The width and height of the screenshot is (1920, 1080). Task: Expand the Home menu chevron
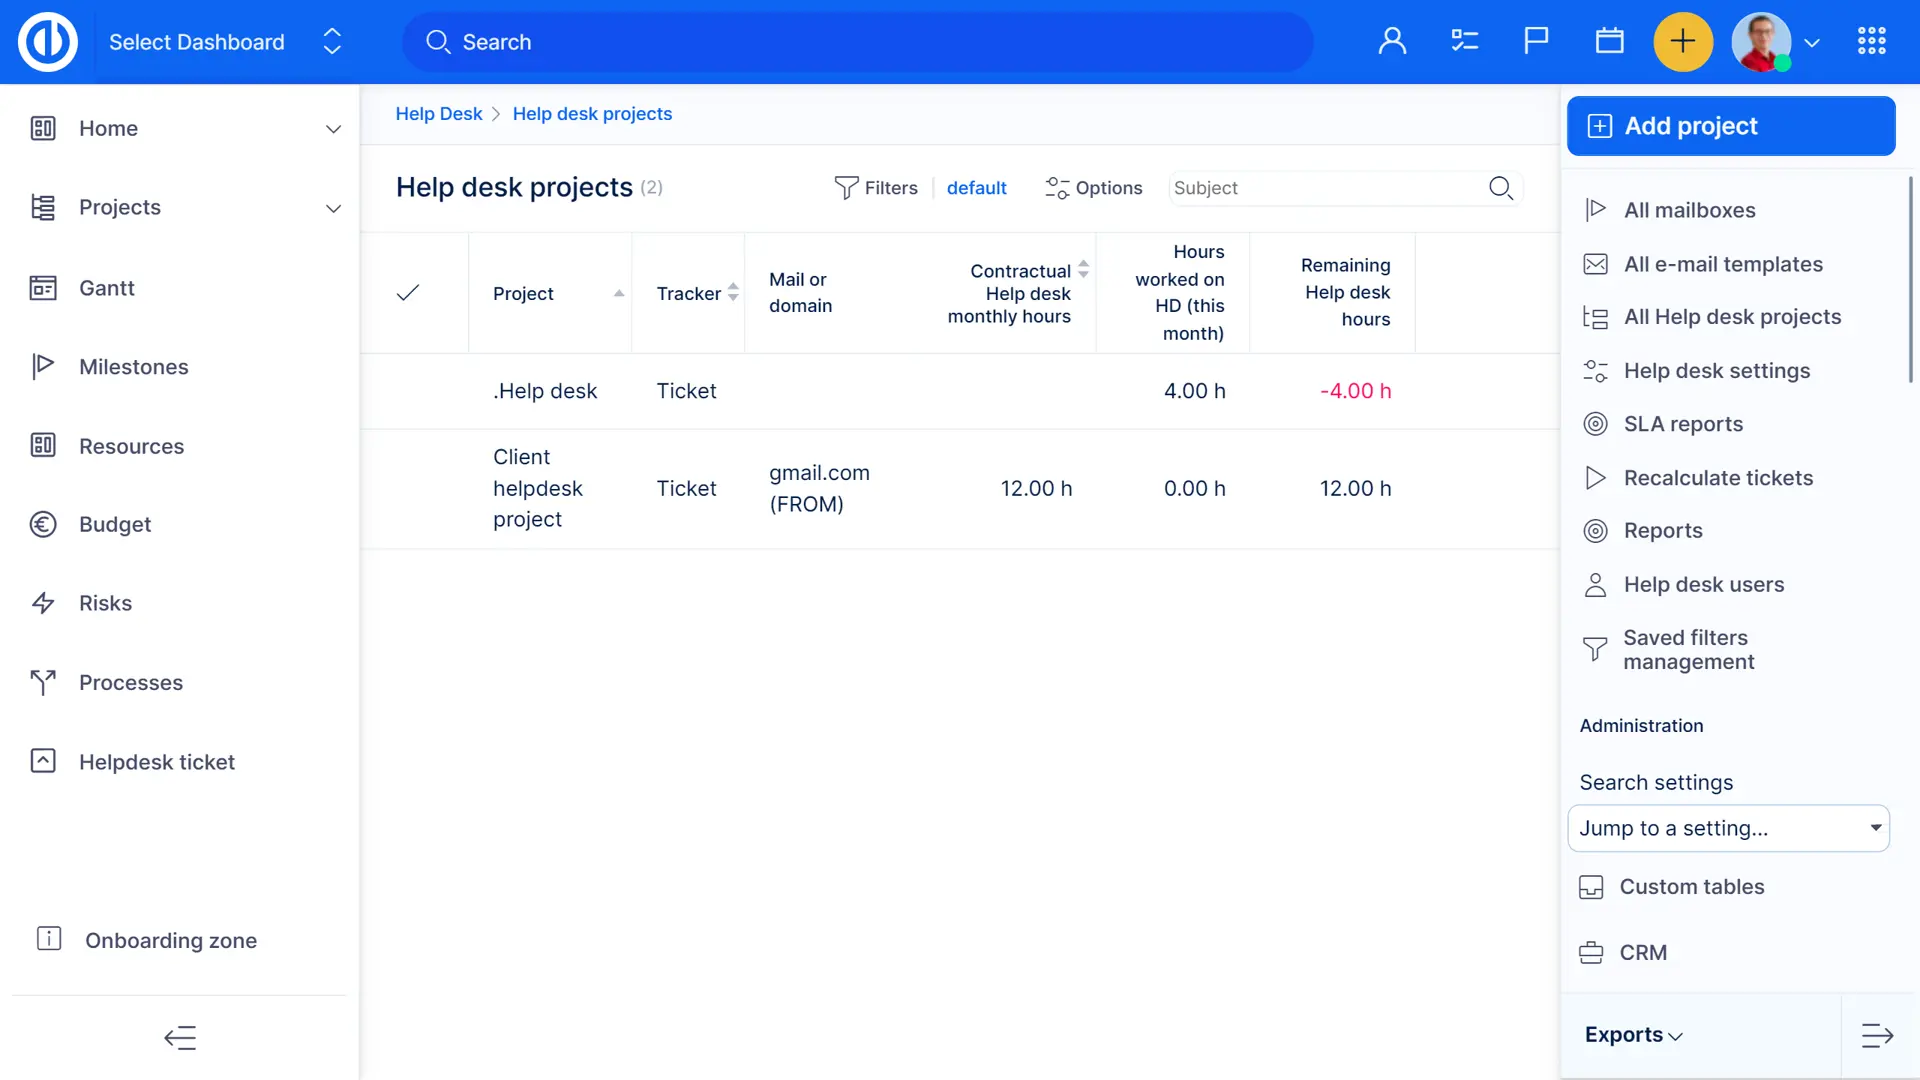[x=333, y=129]
